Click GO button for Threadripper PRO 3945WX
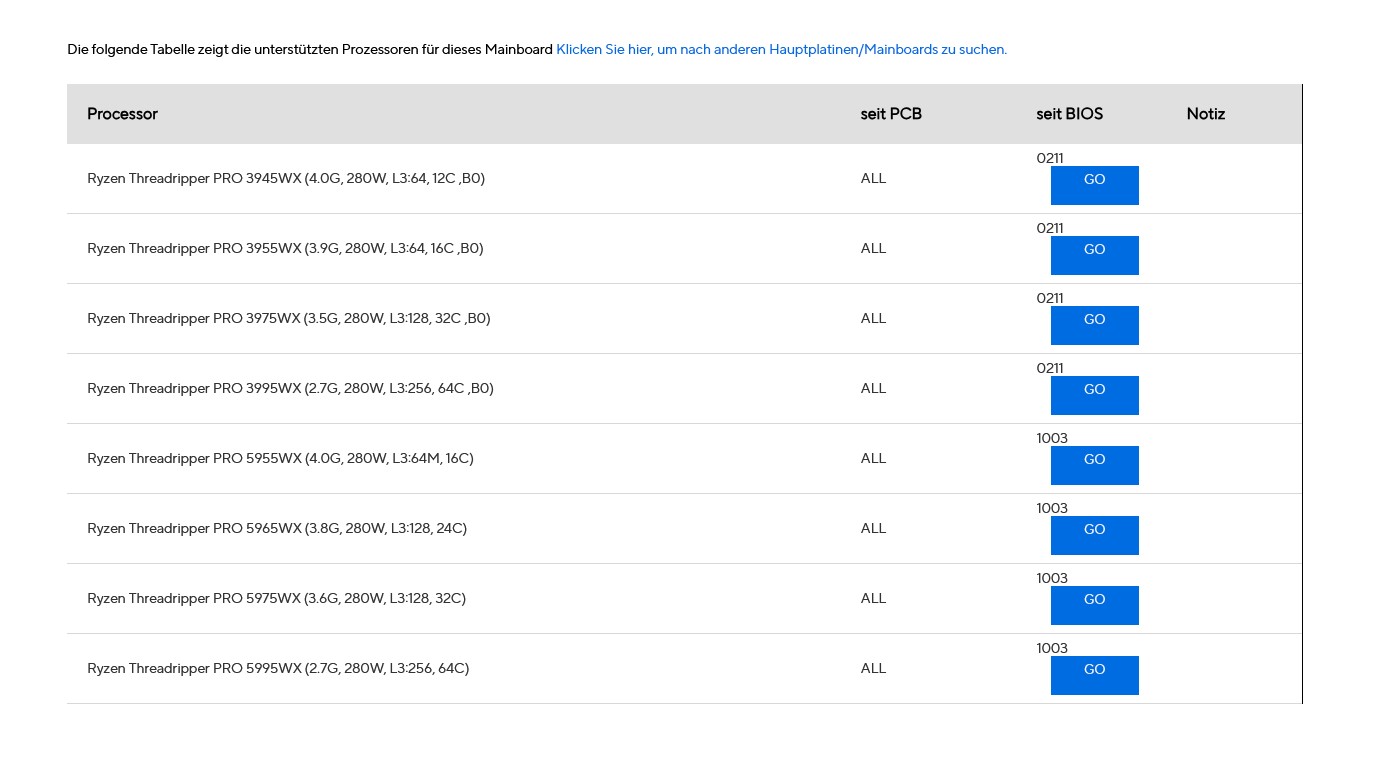 tap(1094, 185)
